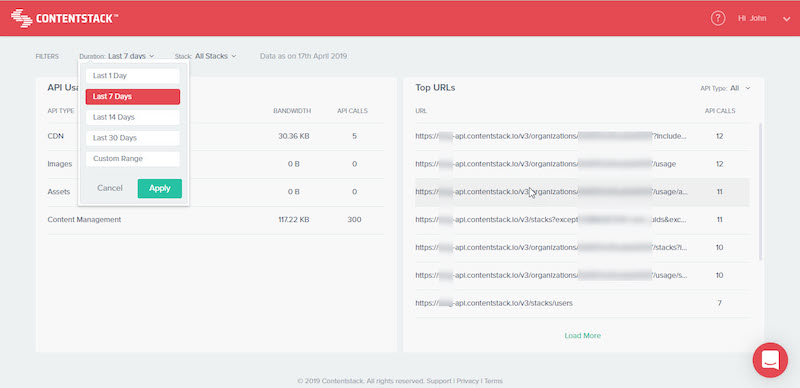
Task: Click the URL row ending with /stacks?i...
Action: pos(582,247)
